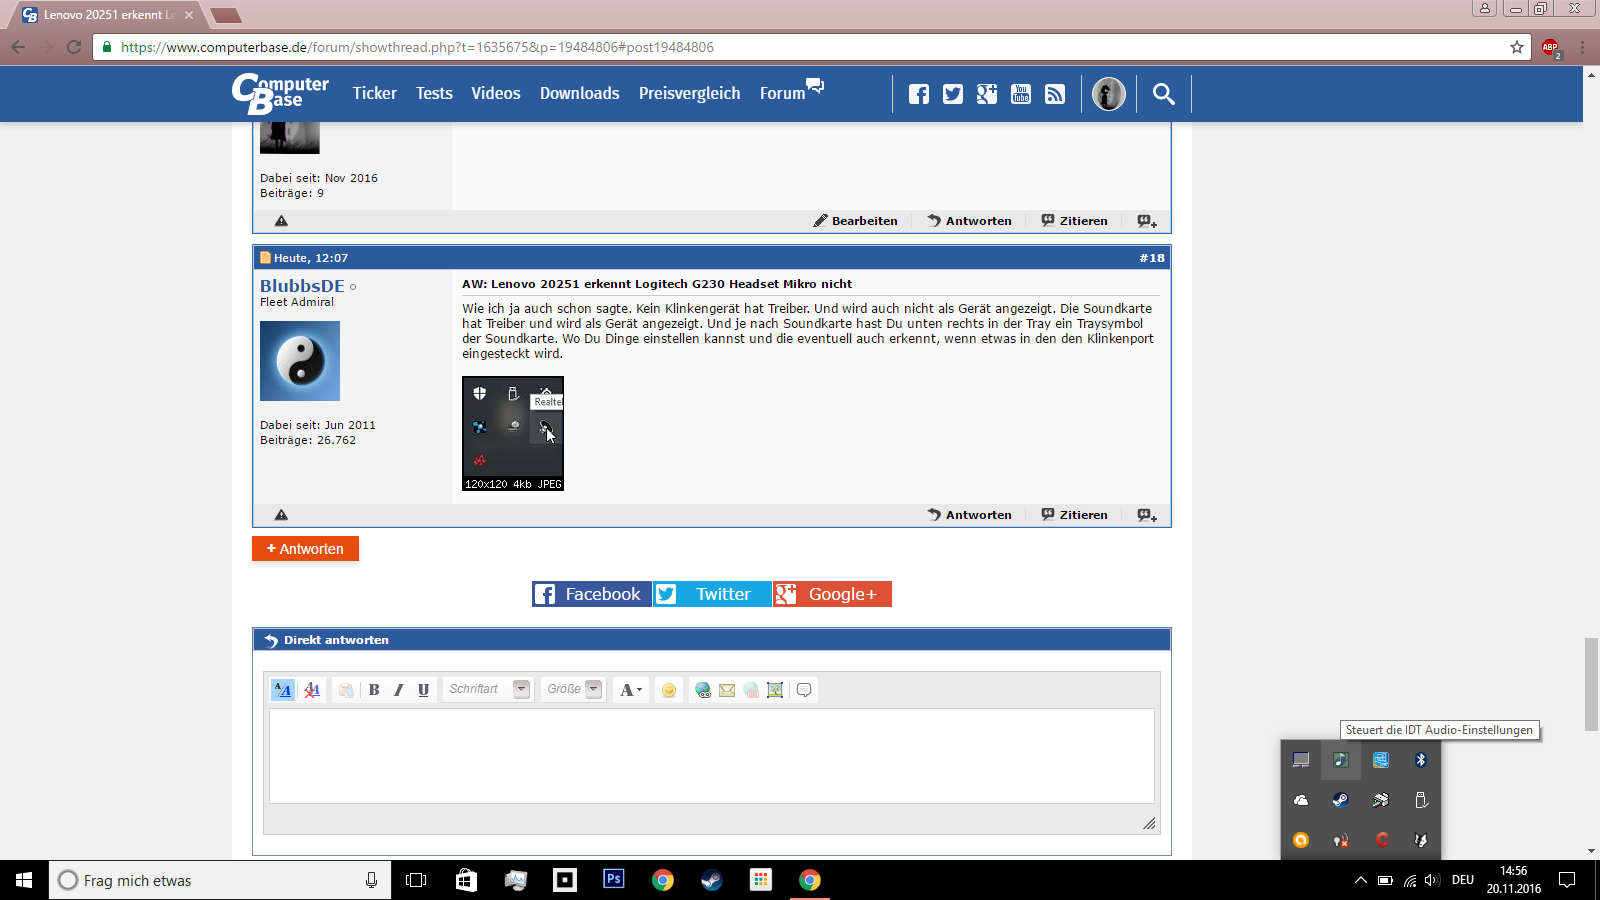The image size is (1600, 900).
Task: Report the upper post via warning triangle
Action: tap(281, 221)
